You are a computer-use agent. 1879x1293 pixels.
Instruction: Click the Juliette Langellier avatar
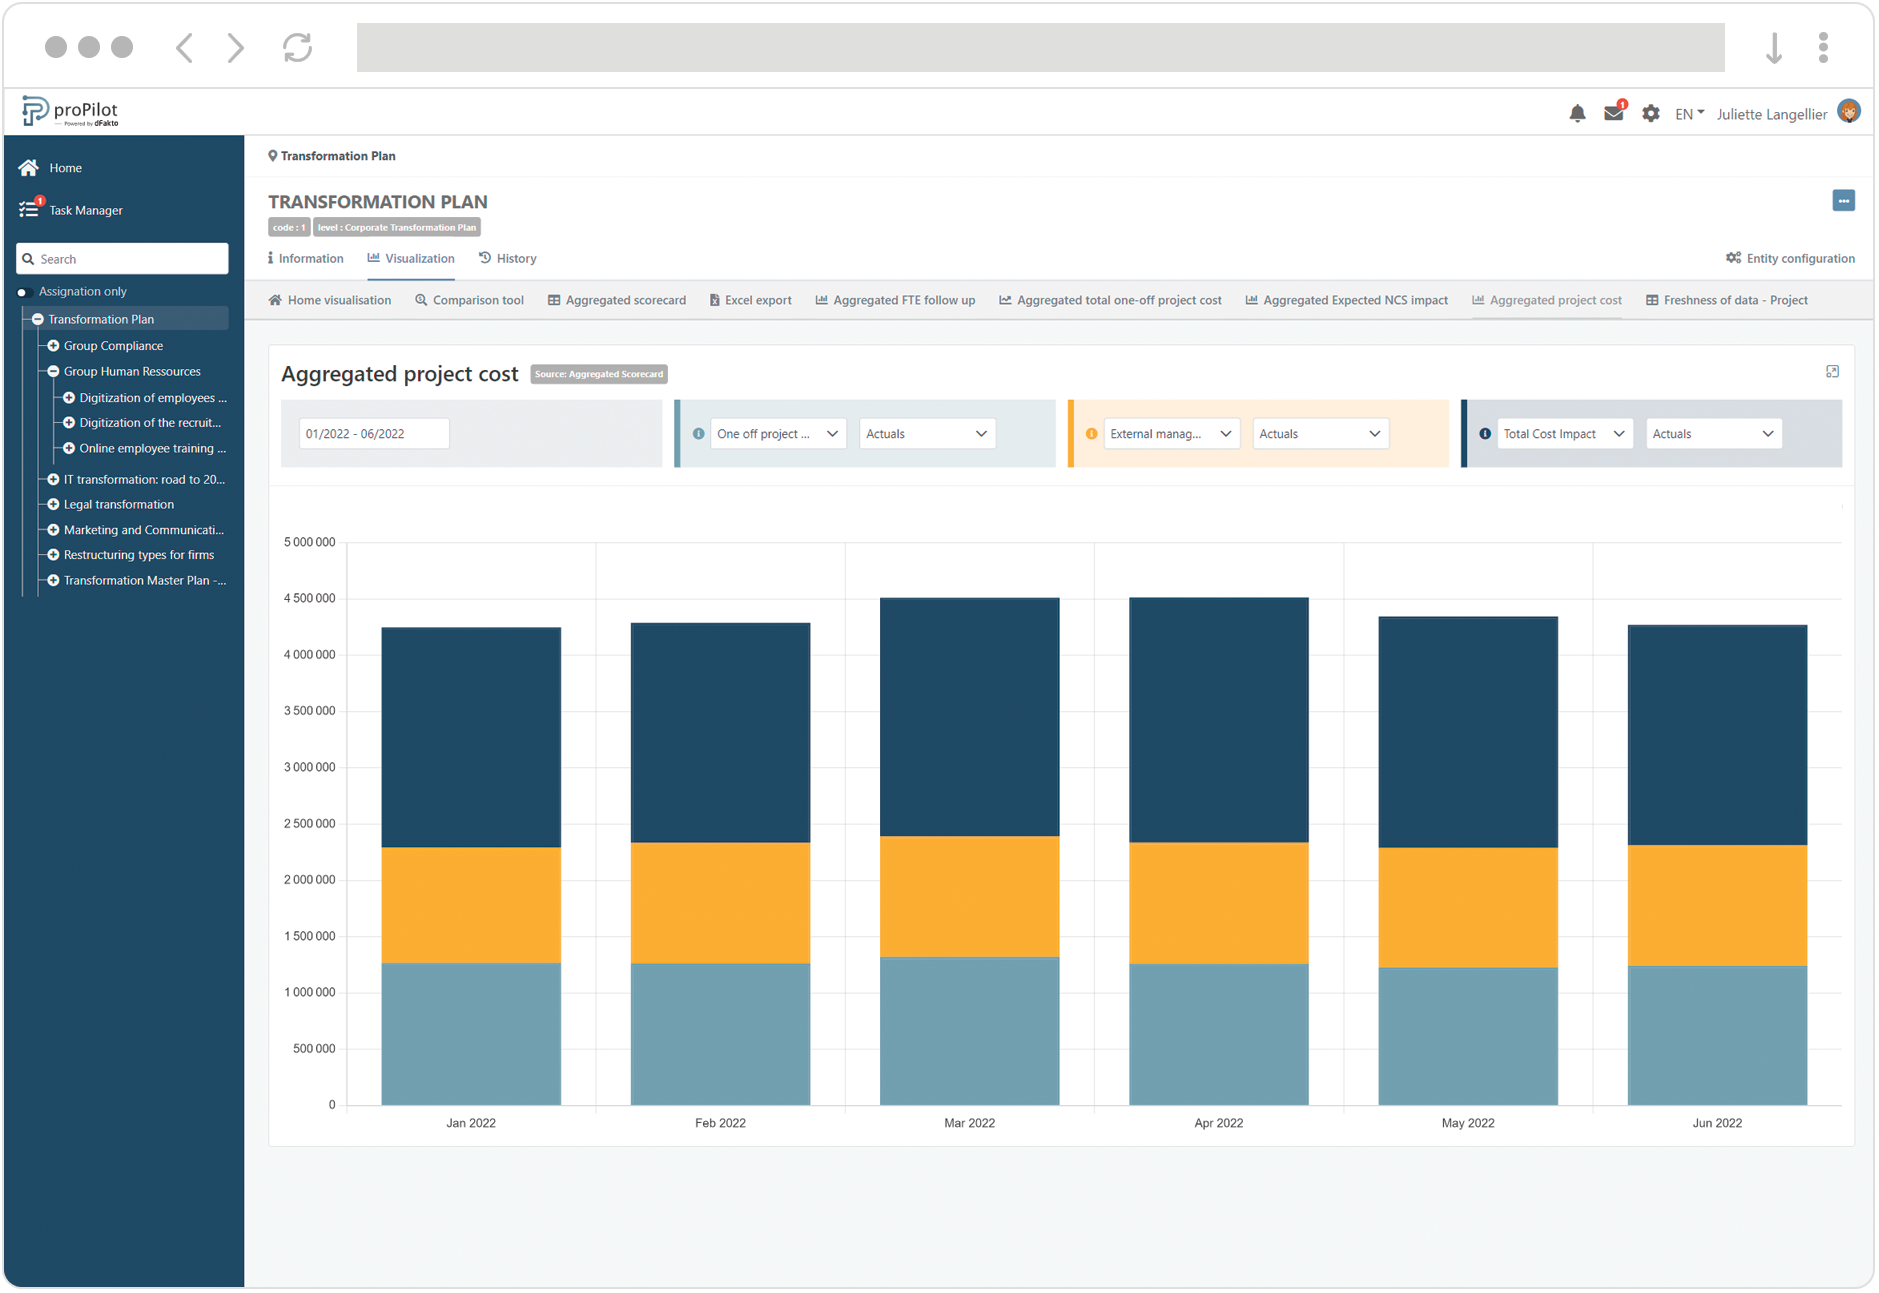point(1849,113)
